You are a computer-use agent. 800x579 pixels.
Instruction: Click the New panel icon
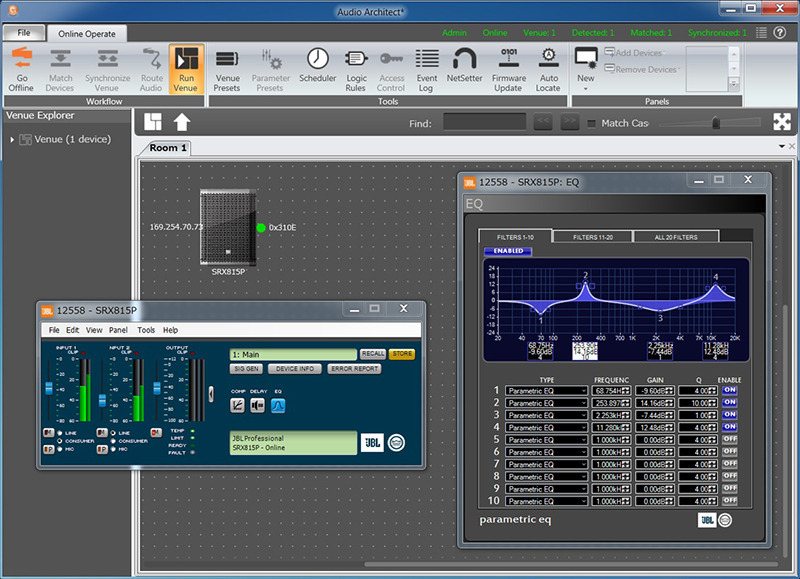point(586,59)
